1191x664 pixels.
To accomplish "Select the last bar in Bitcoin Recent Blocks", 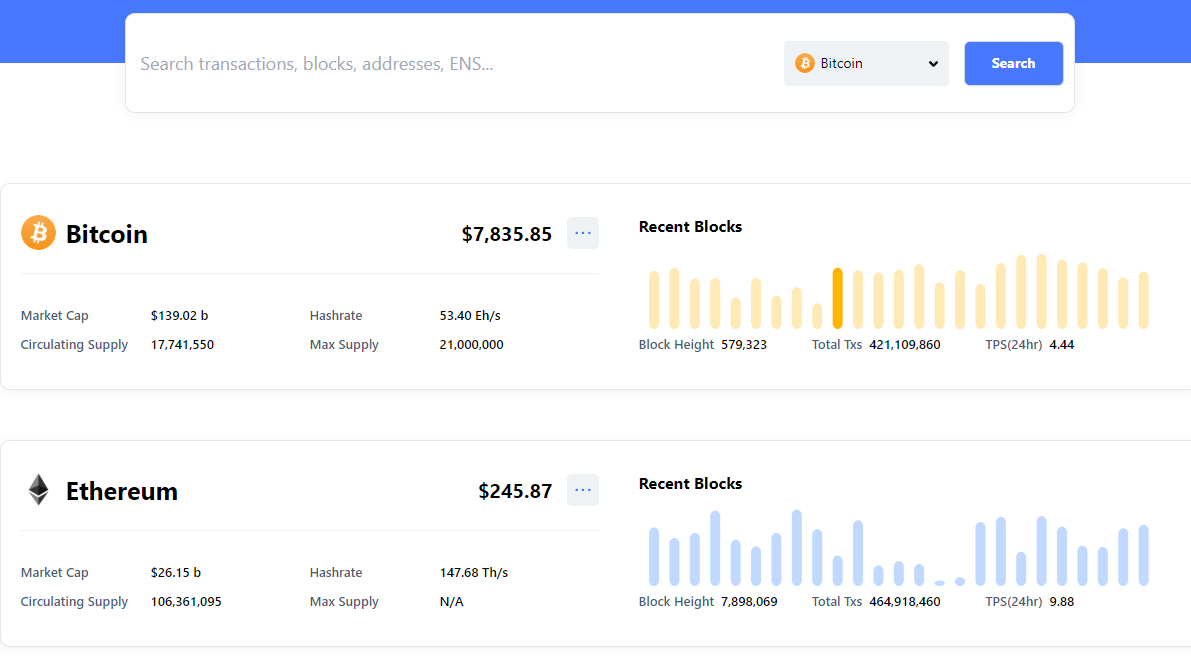I will tap(1144, 300).
